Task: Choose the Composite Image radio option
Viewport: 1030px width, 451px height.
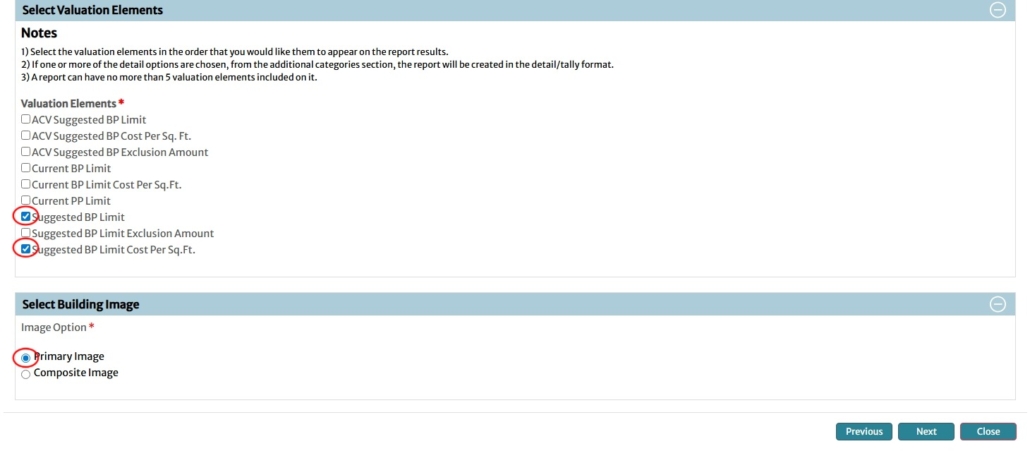Action: coord(26,373)
